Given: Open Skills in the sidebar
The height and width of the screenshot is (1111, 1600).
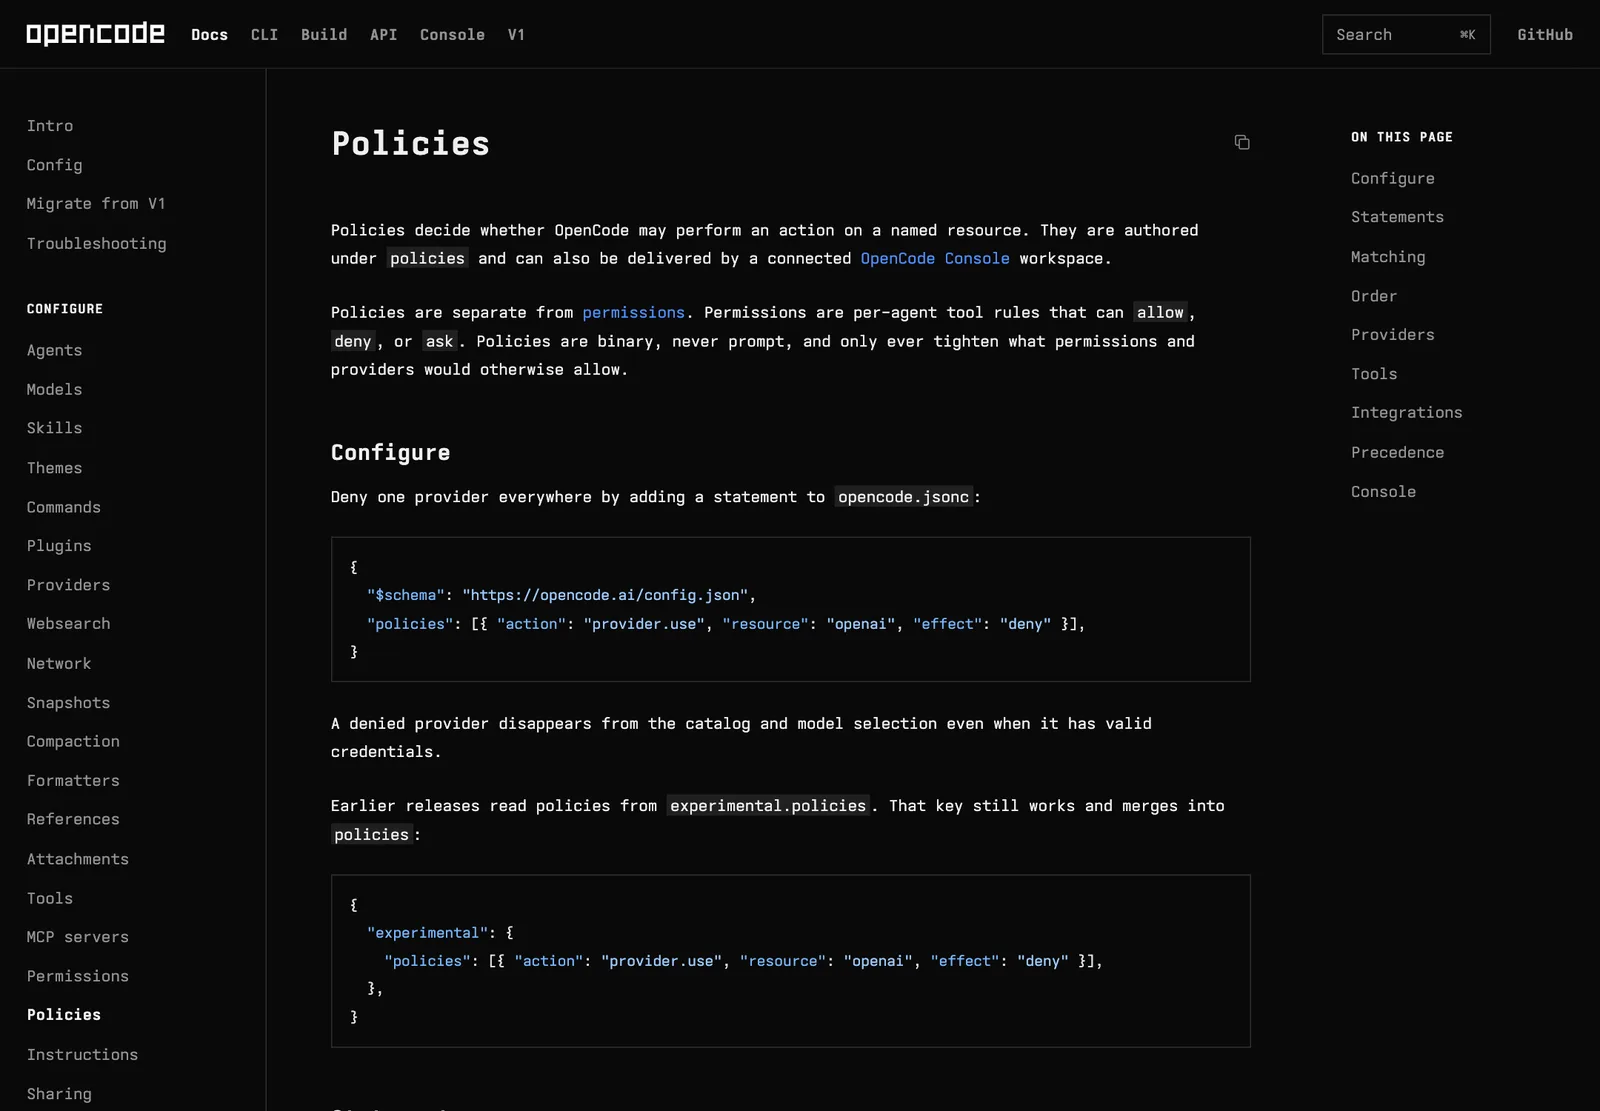Looking at the screenshot, I should click(x=55, y=428).
